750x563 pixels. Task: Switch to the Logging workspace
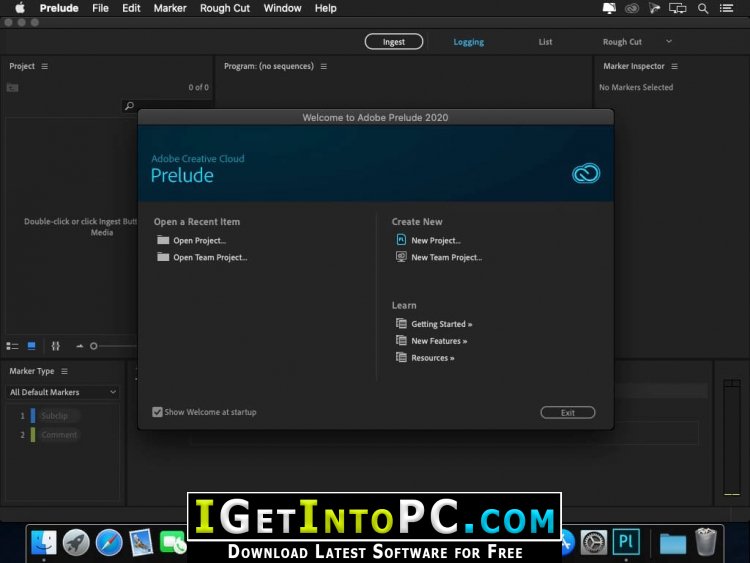[x=468, y=42]
